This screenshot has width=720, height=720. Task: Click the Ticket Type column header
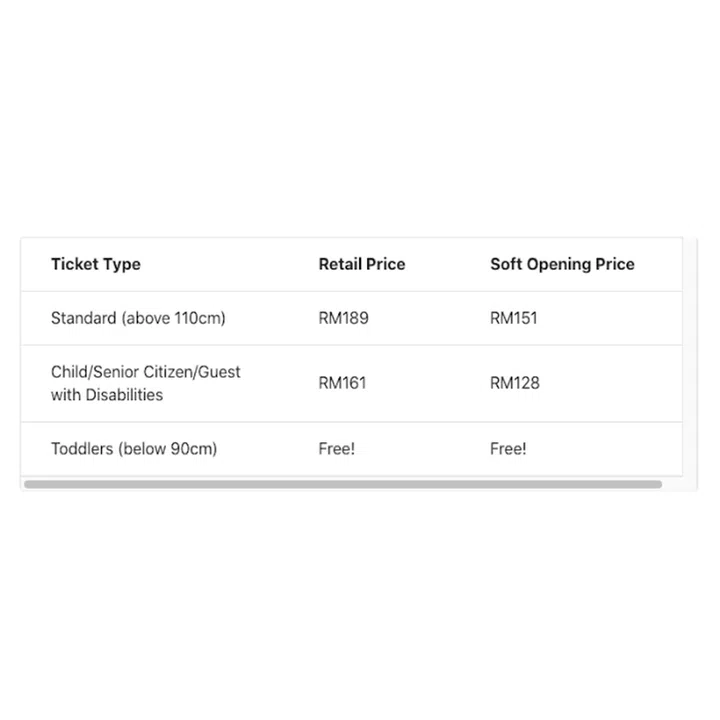click(x=96, y=264)
